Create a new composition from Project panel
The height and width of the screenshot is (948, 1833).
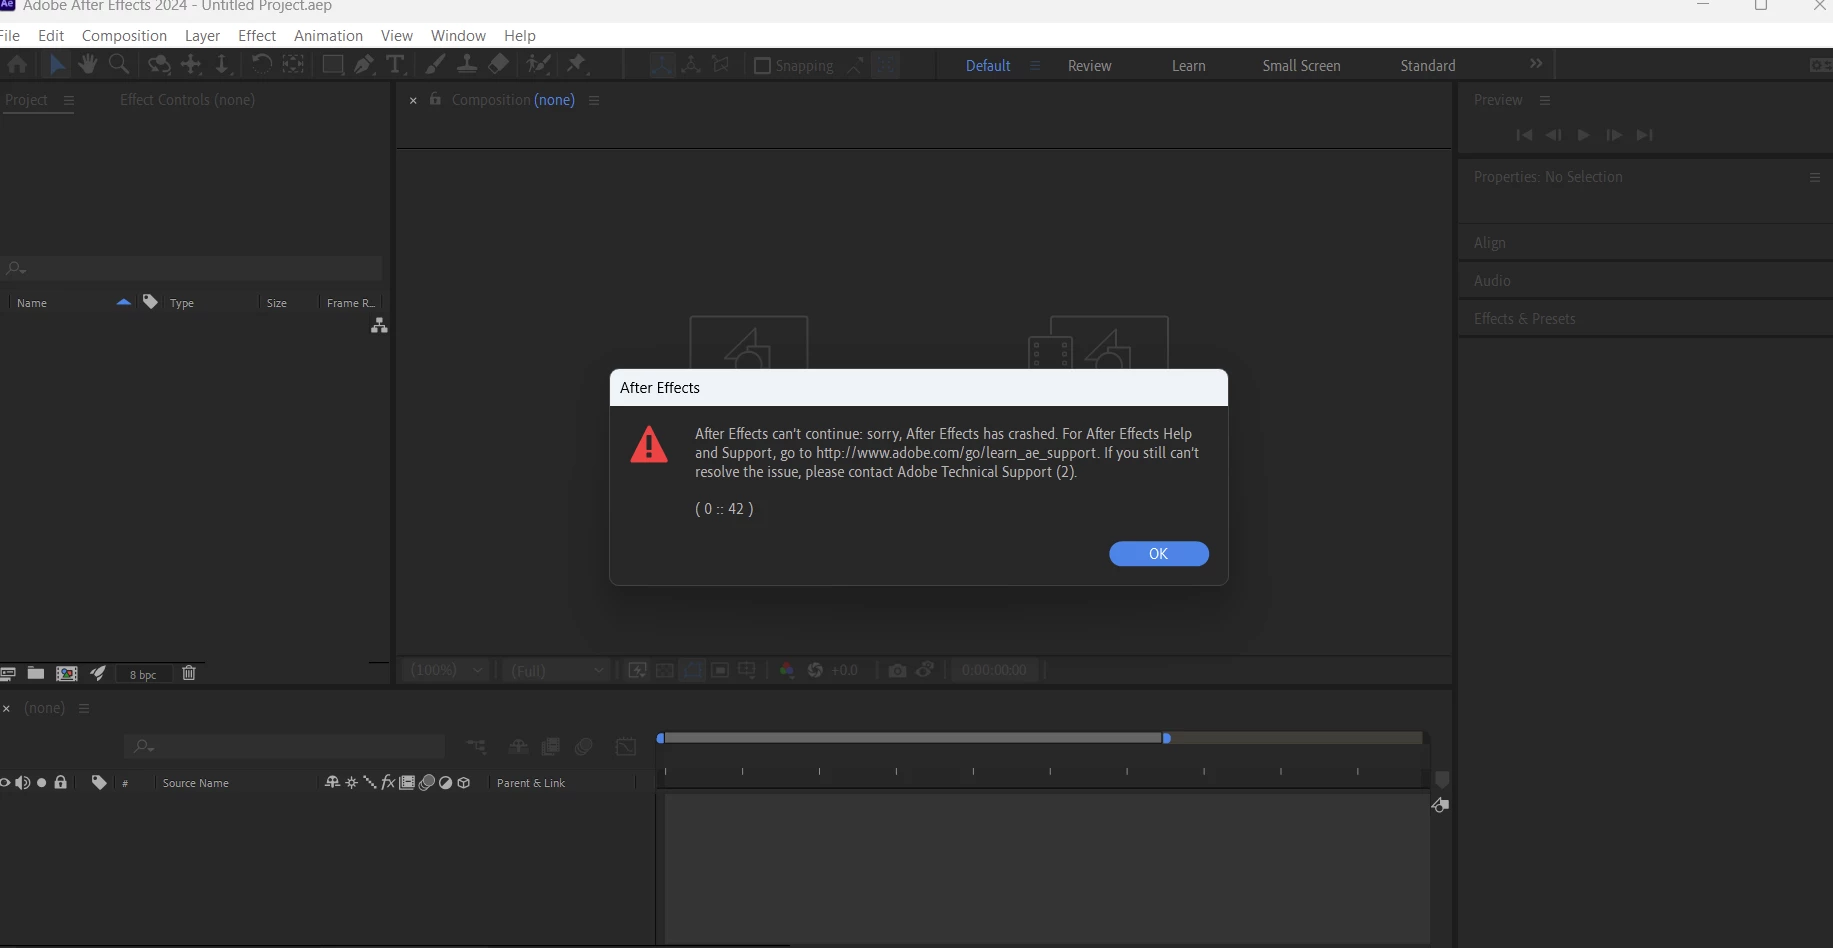tap(67, 673)
